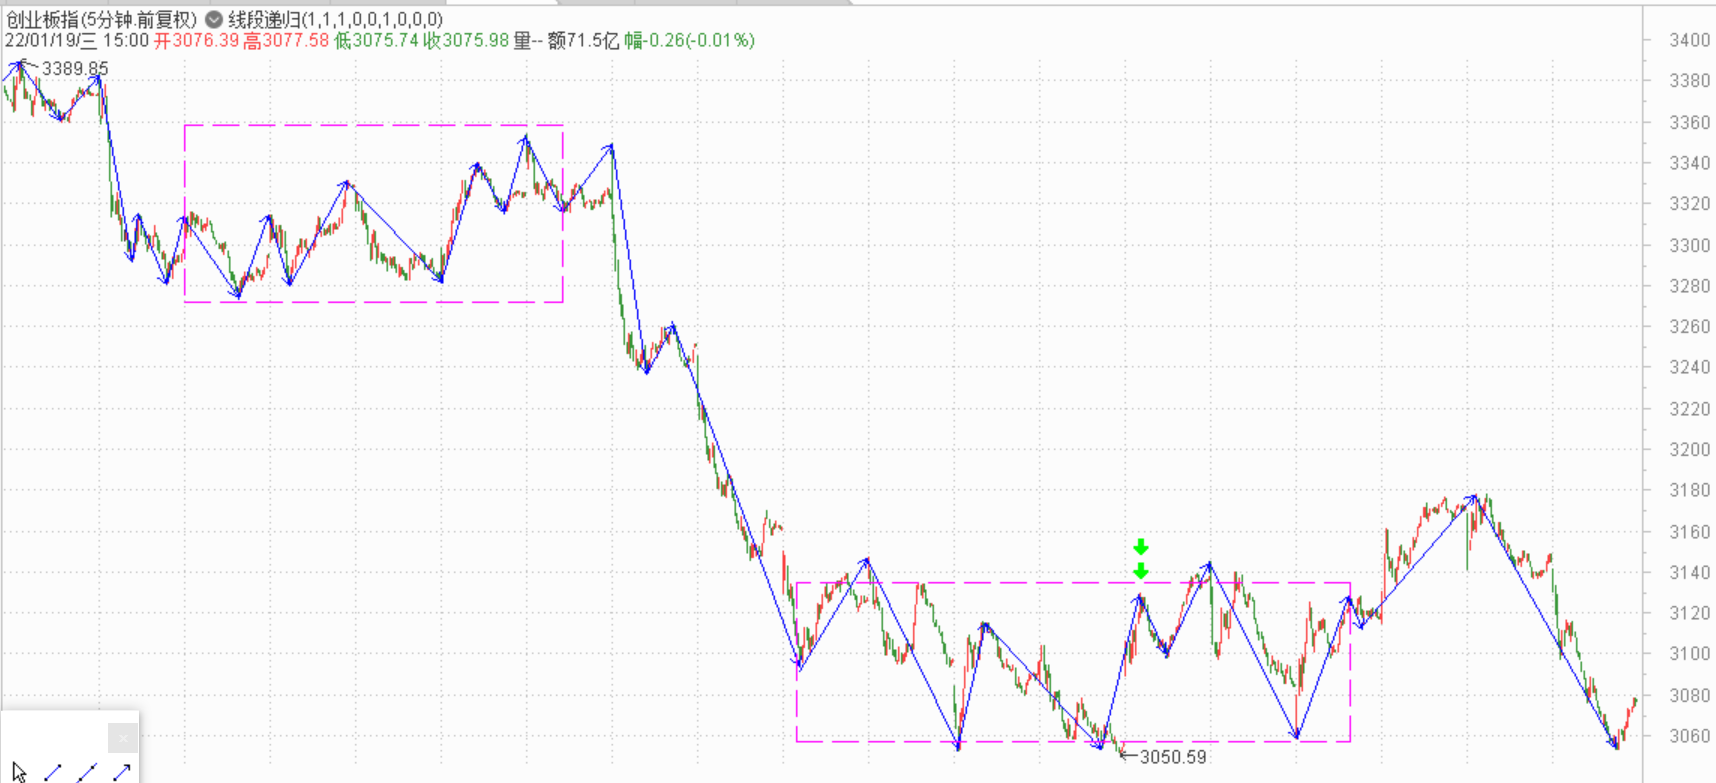Click the 线段递归 indicator label

[335, 19]
